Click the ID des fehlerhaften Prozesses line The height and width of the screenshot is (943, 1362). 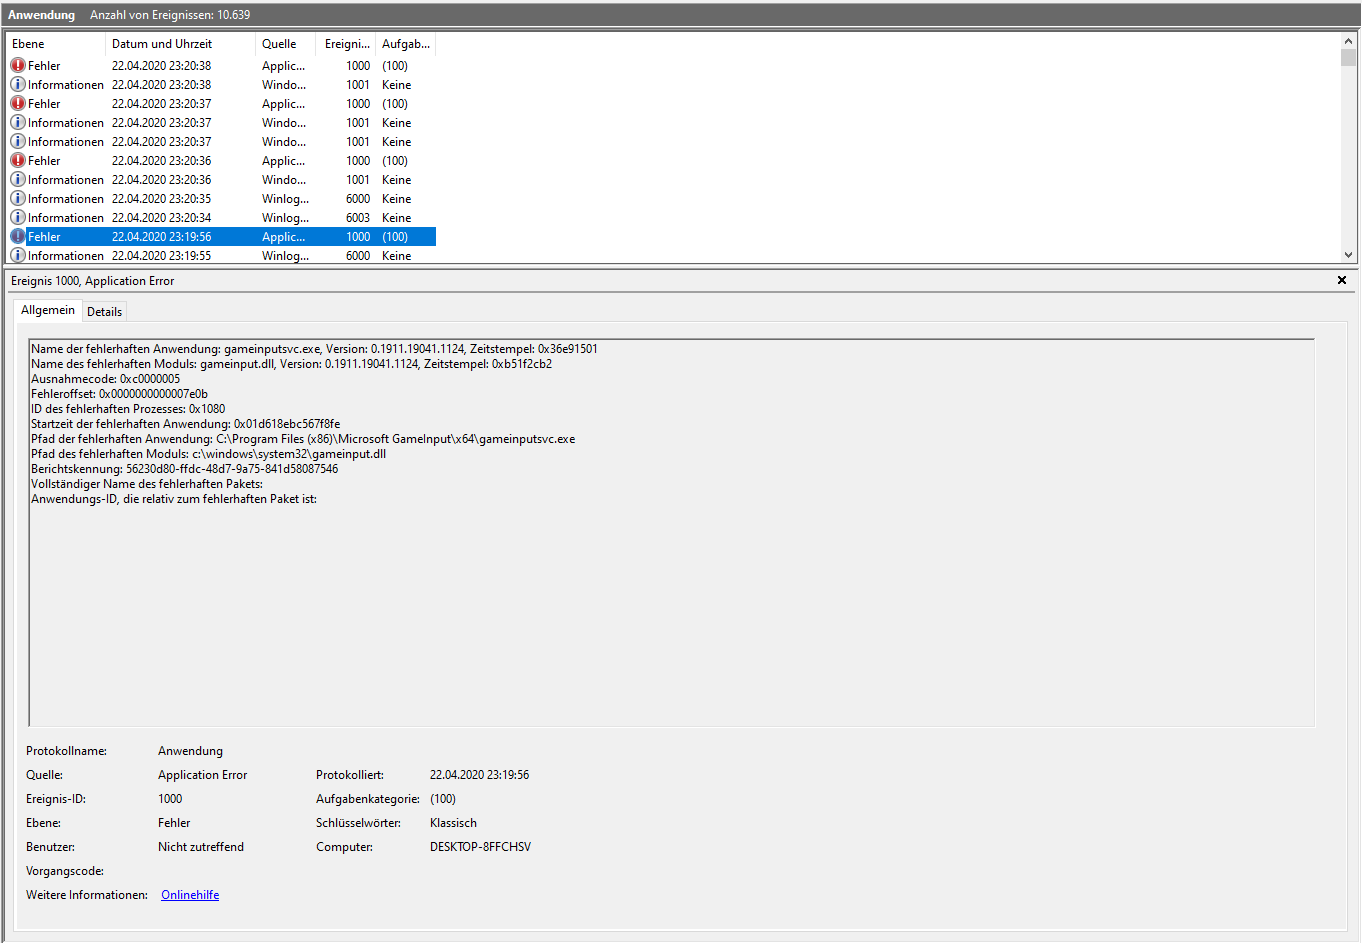tap(128, 409)
